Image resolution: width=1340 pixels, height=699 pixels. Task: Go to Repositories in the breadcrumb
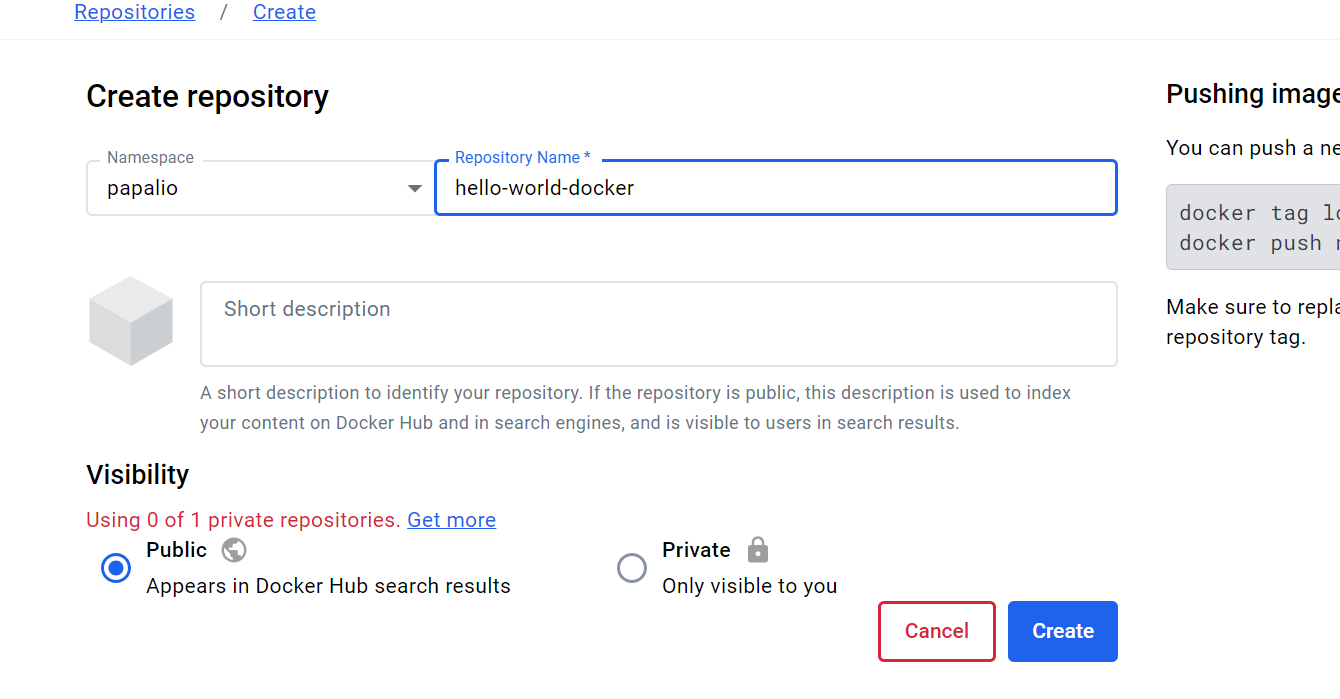(x=135, y=12)
